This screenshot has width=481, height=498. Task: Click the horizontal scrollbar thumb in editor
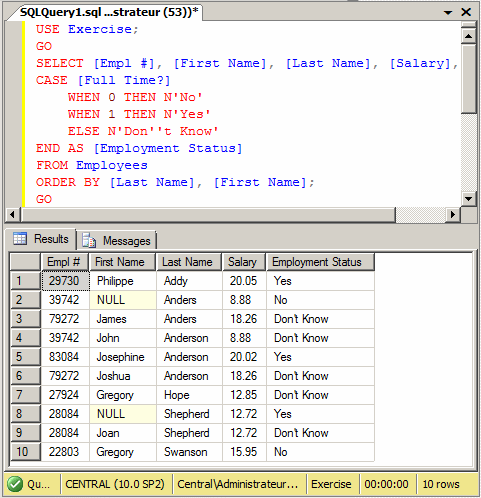pos(208,214)
